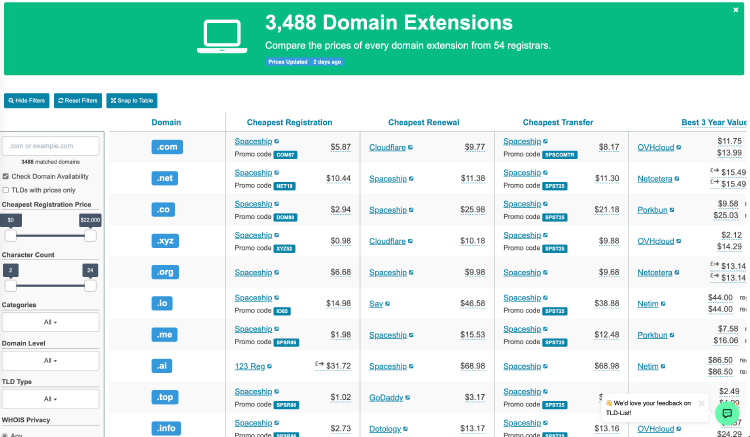
Task: Open the .me domain badge
Action: coord(165,335)
